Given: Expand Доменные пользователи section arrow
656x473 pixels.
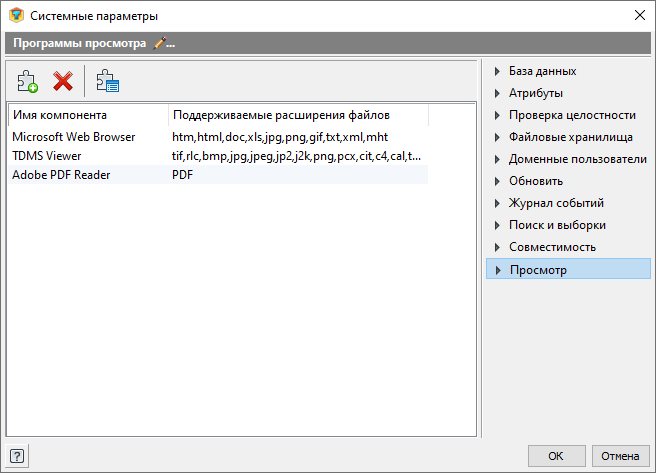Looking at the screenshot, I should 497,159.
